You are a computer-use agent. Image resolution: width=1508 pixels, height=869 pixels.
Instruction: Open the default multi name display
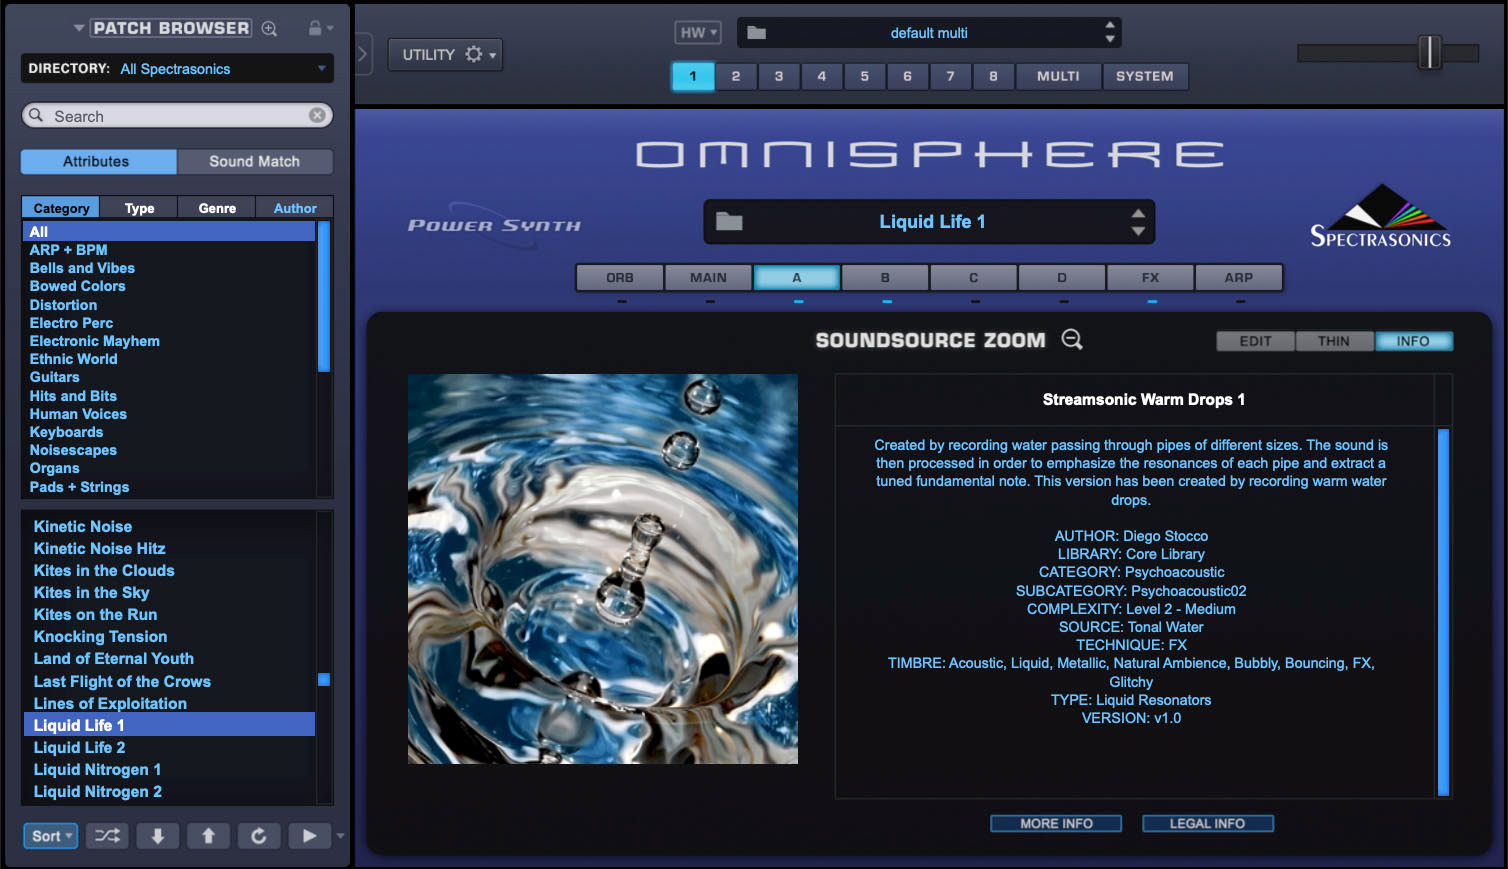[x=929, y=33]
